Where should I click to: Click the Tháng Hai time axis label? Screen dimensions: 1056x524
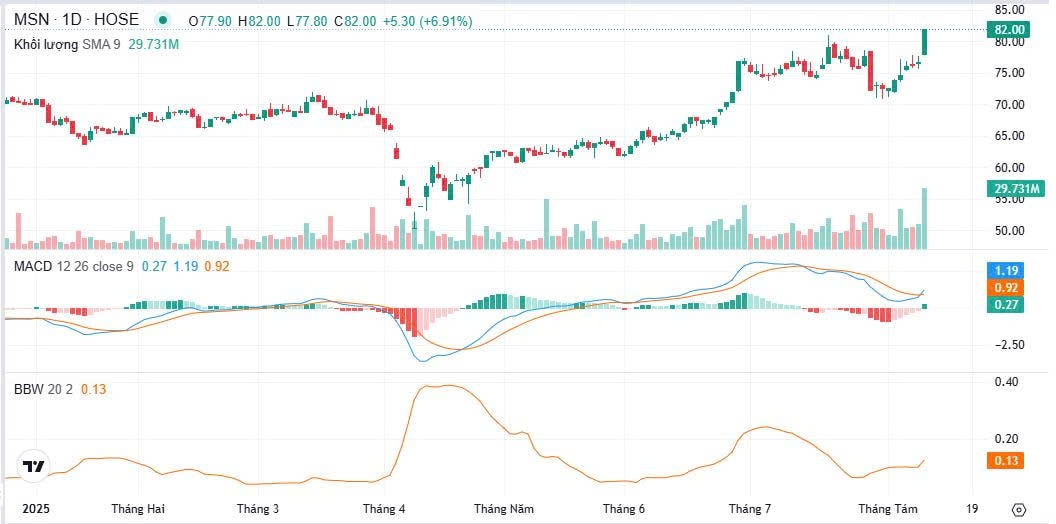tap(138, 509)
